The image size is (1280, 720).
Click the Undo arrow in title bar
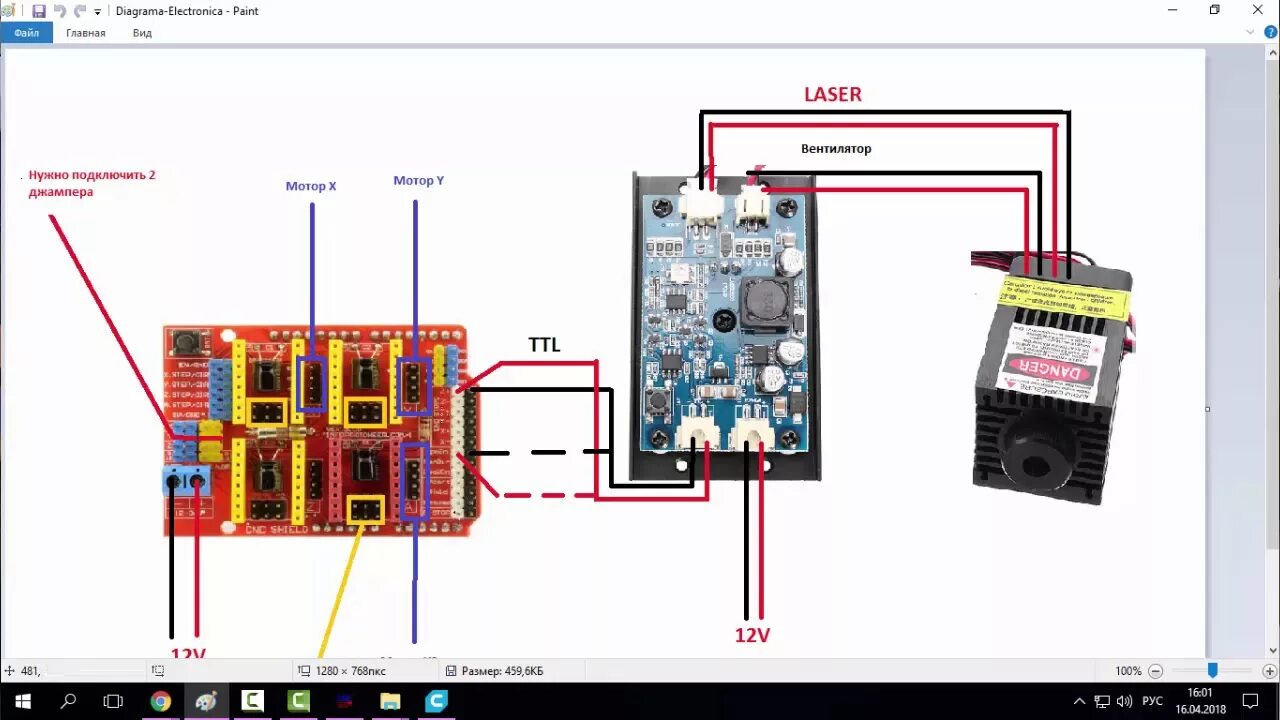60,11
